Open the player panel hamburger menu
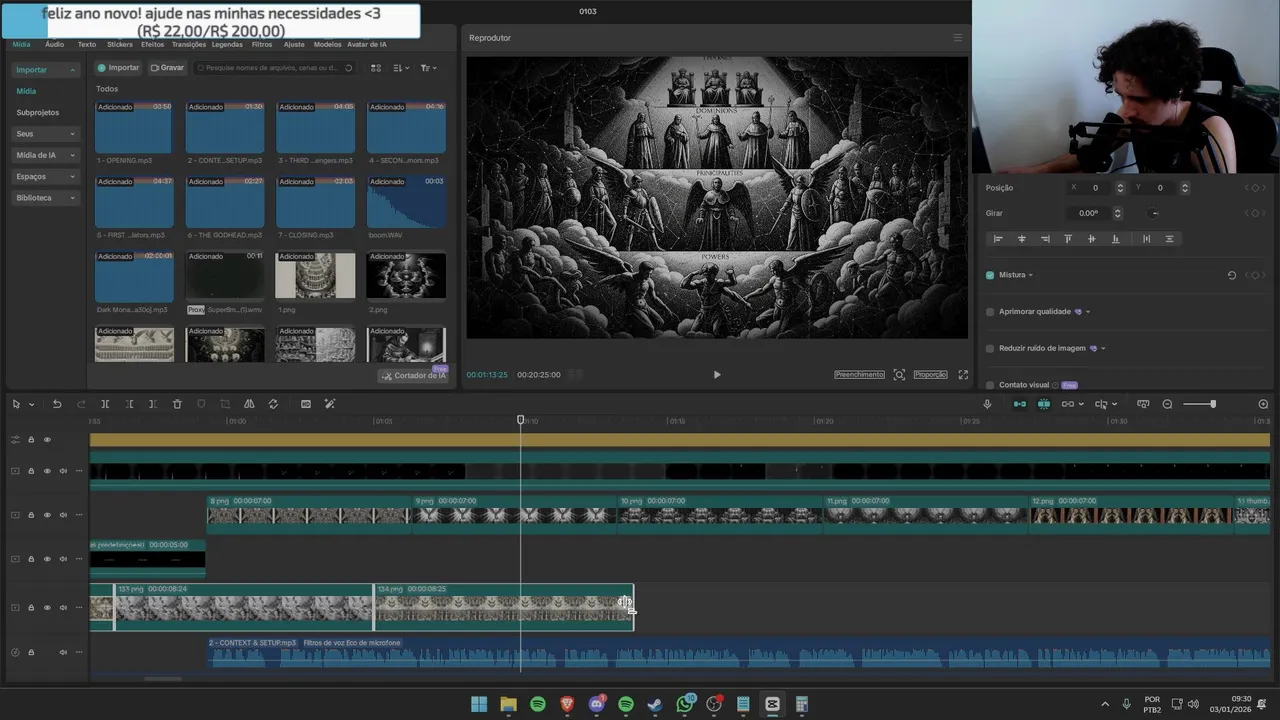 pyautogui.click(x=957, y=38)
